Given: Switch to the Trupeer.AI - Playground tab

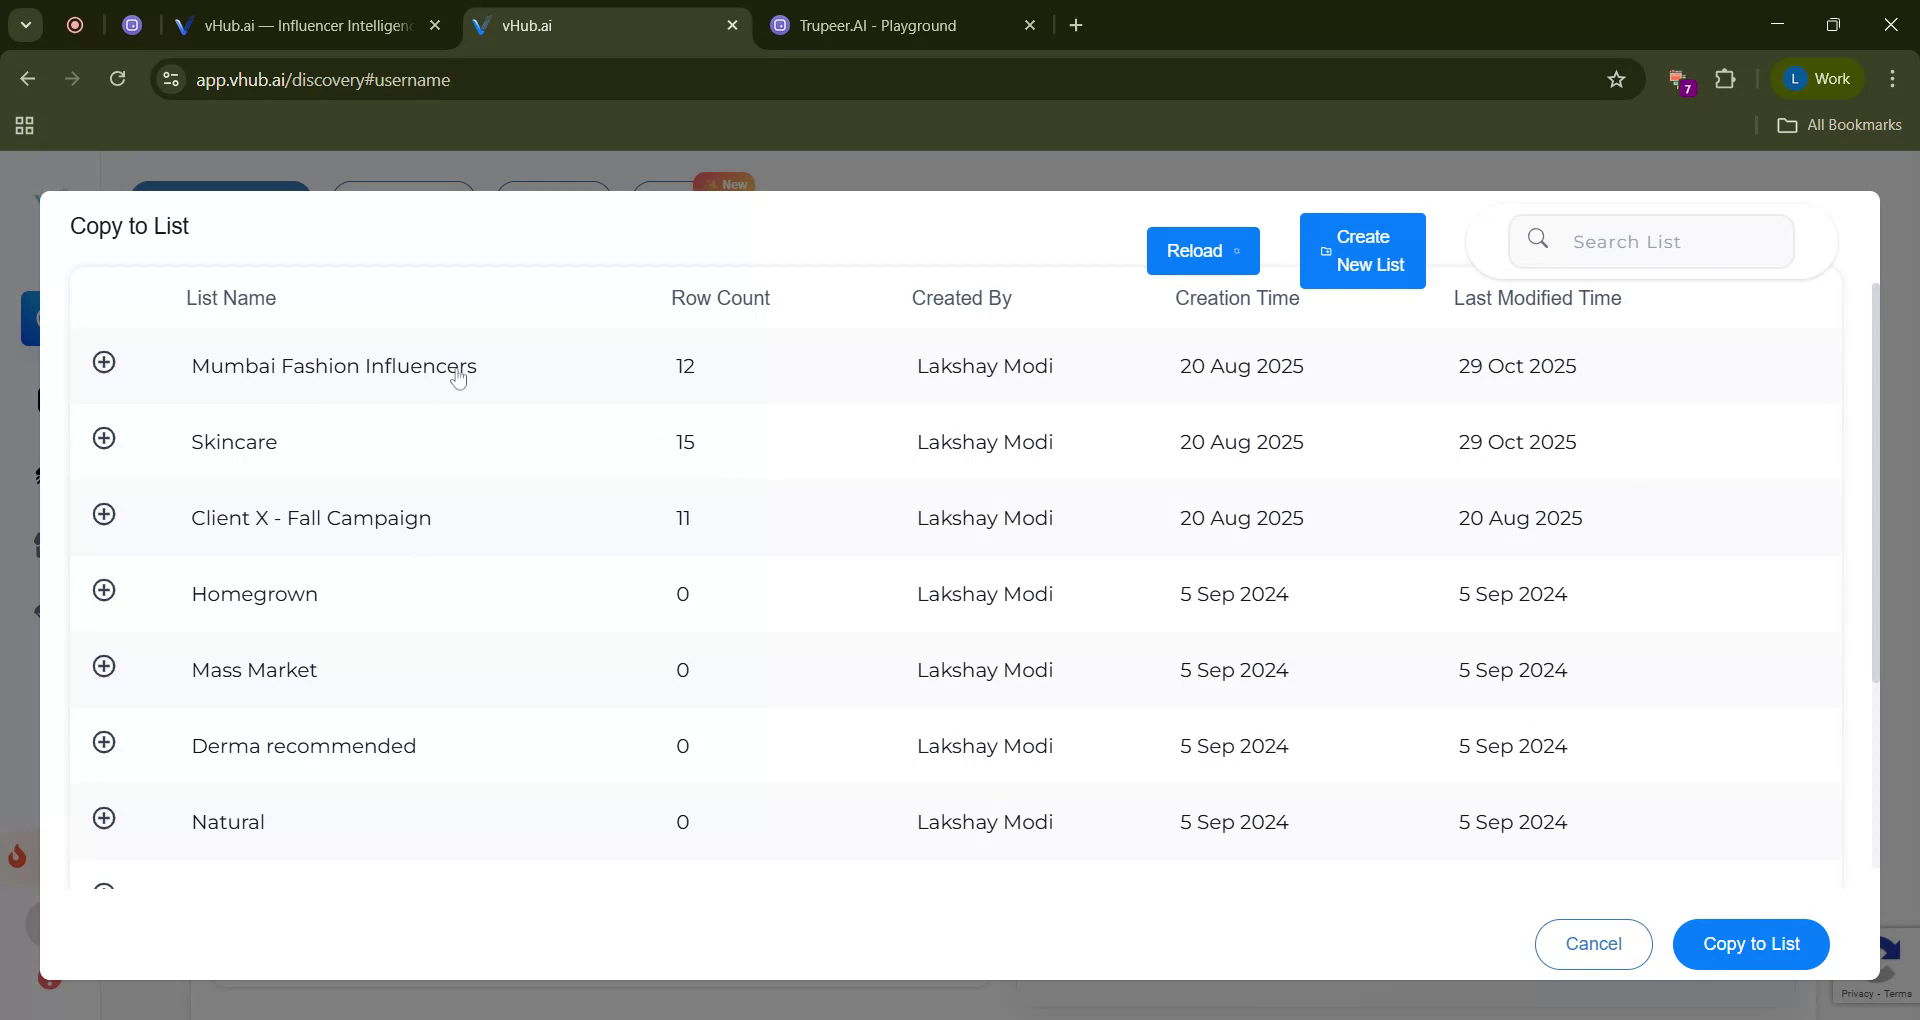Looking at the screenshot, I should click(880, 25).
